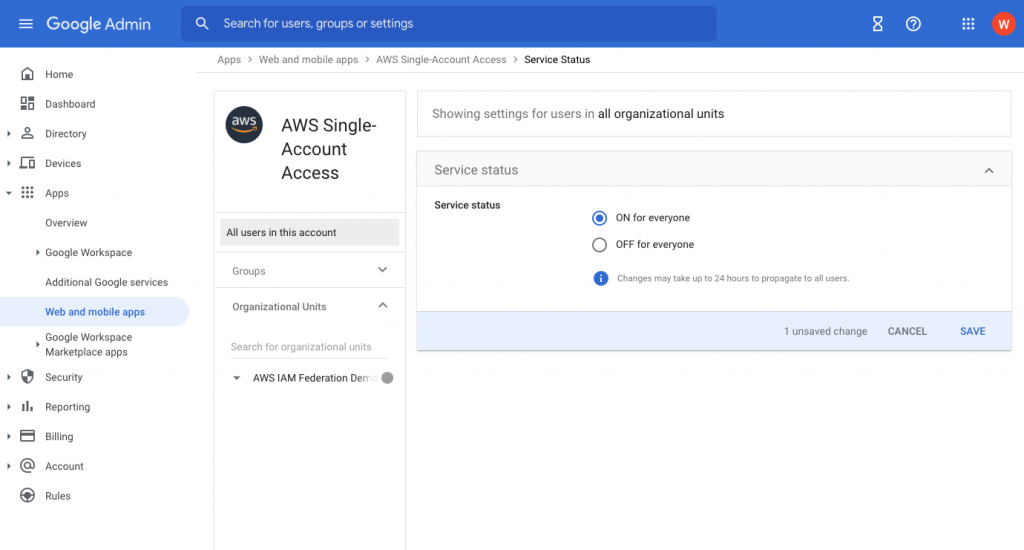The height and width of the screenshot is (550, 1024).
Task: Expand the Billing sidebar arrow
Action: pyautogui.click(x=9, y=436)
